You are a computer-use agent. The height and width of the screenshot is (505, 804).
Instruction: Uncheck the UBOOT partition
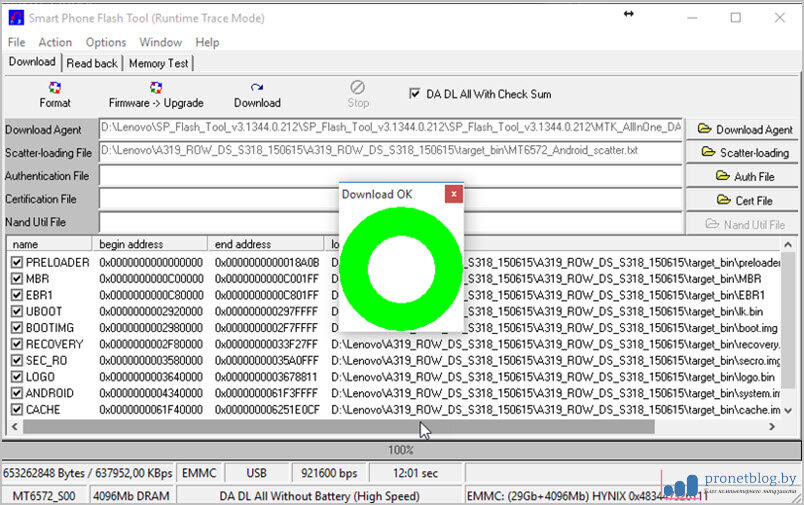point(17,312)
